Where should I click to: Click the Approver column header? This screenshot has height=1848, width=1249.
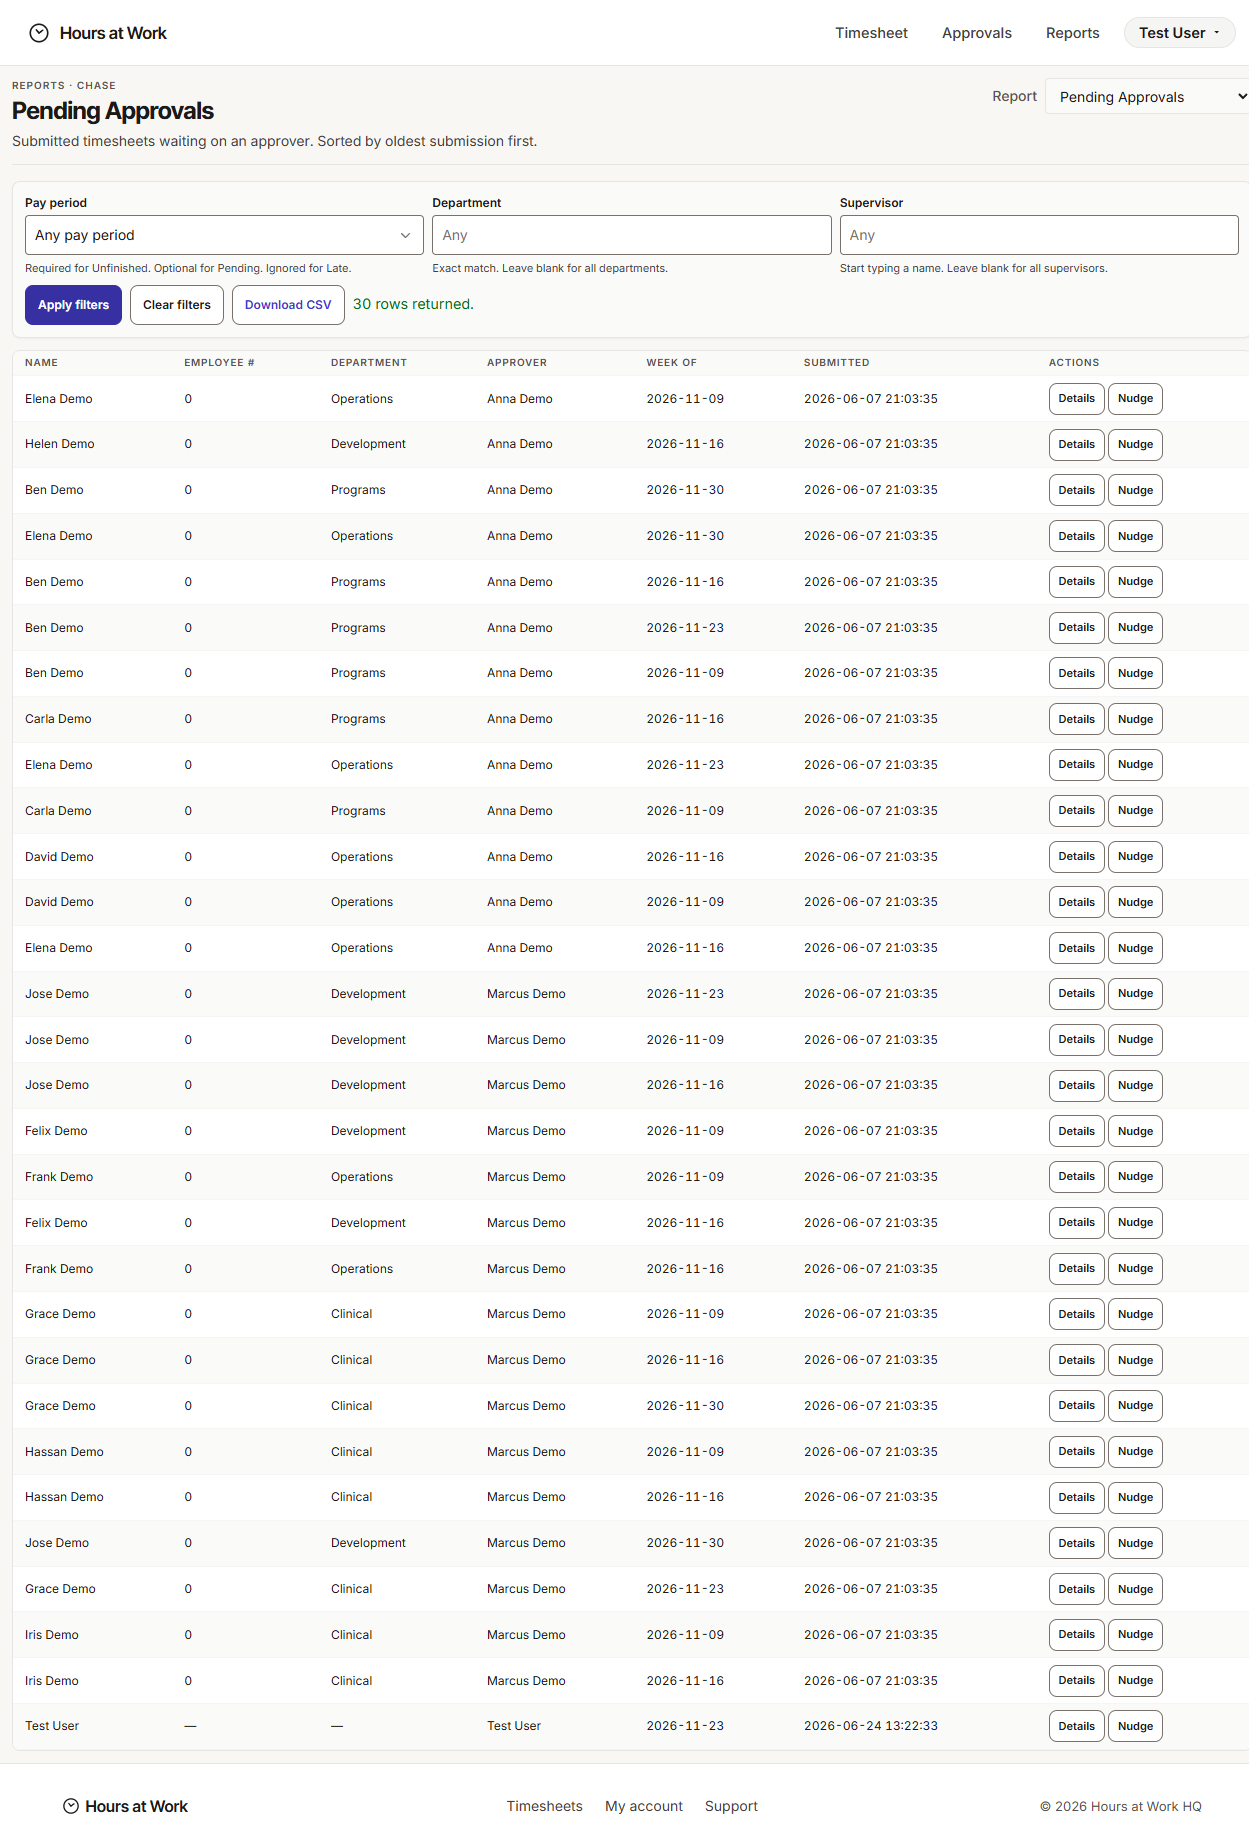tap(517, 363)
